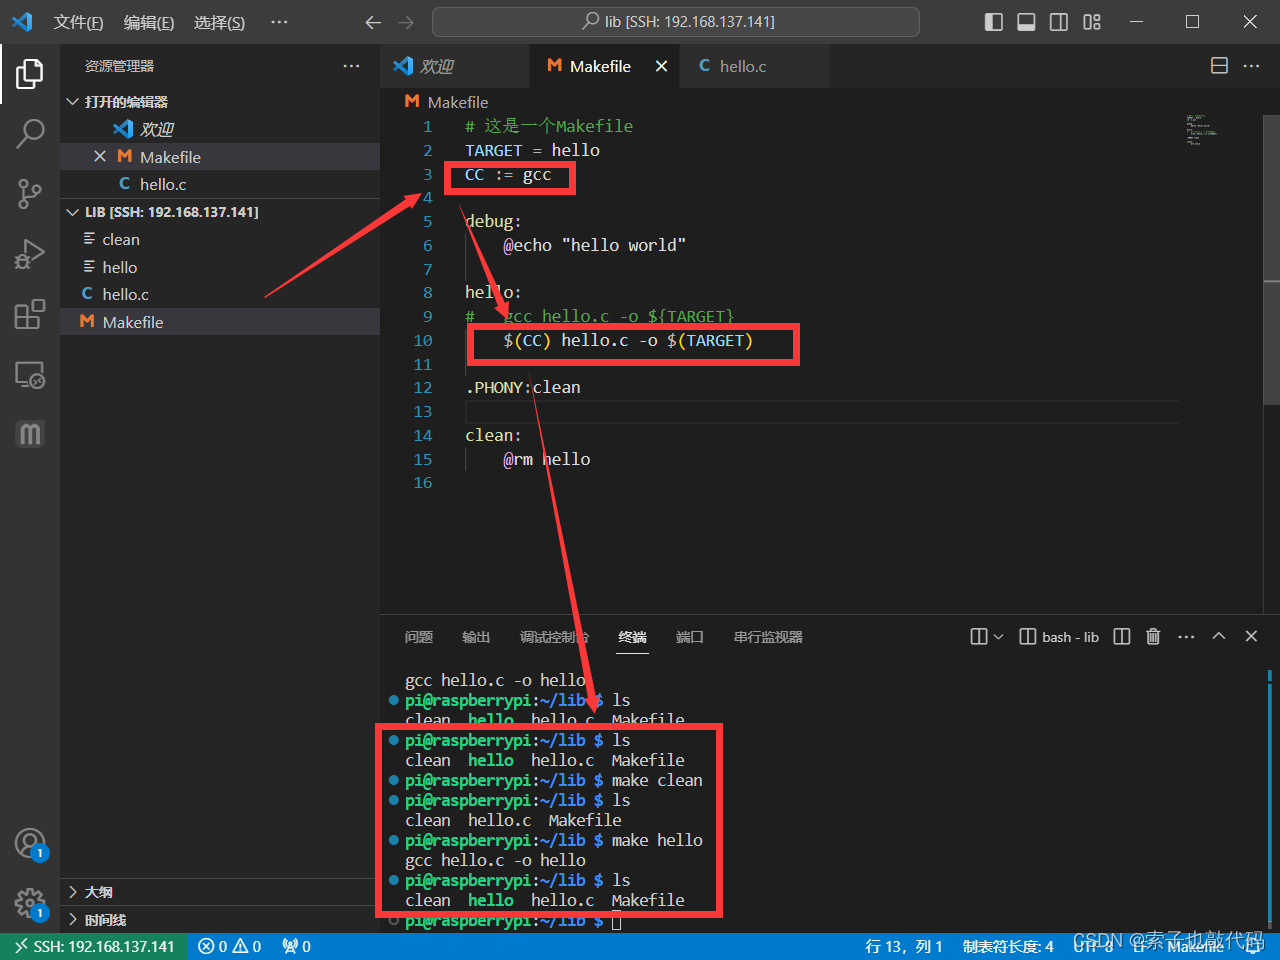Click the editor minimap preview
This screenshot has width=1280, height=960.
coord(1201,131)
